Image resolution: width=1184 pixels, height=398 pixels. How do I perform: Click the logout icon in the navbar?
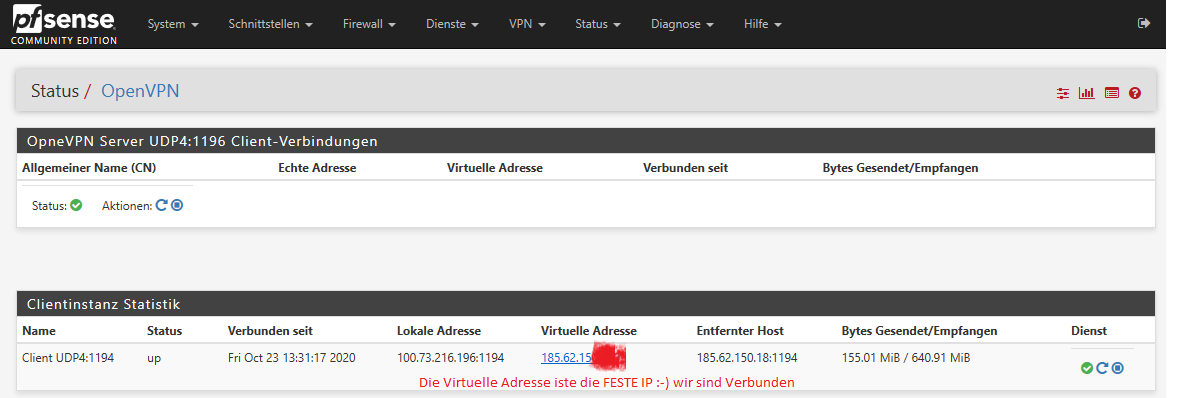(x=1144, y=23)
